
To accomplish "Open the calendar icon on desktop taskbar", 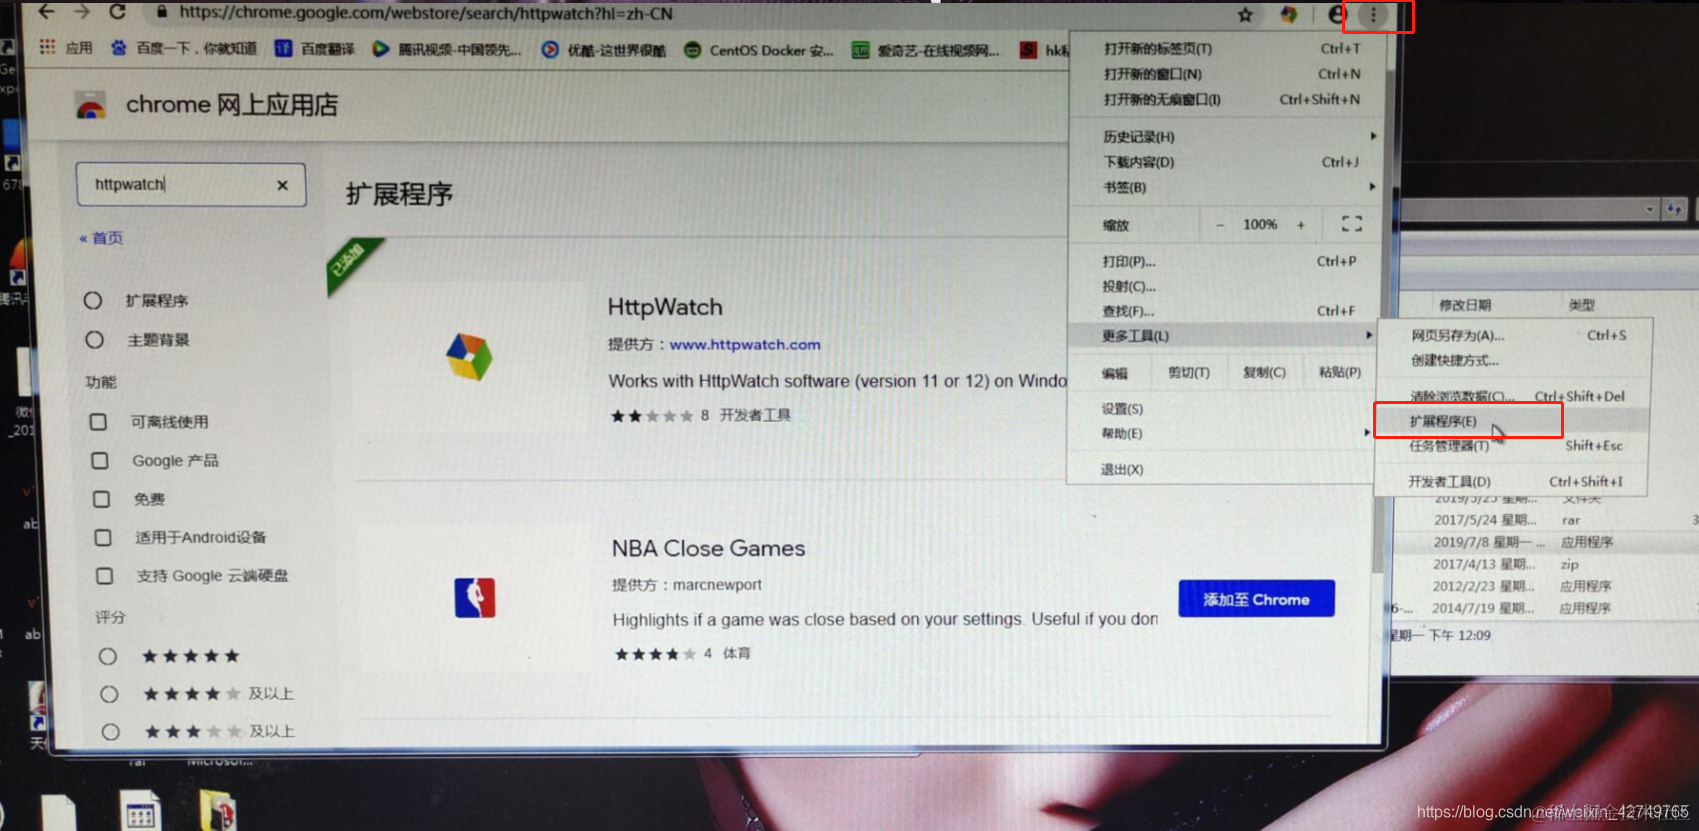I will 140,811.
